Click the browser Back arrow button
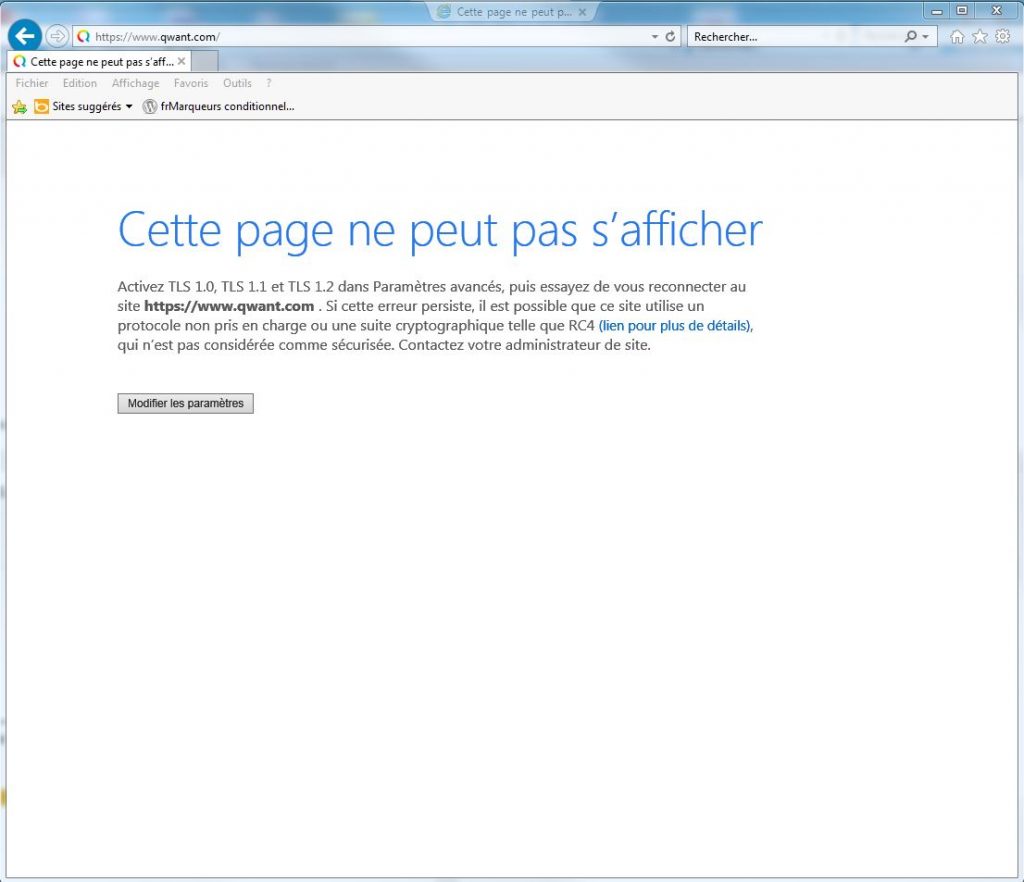 coord(24,36)
